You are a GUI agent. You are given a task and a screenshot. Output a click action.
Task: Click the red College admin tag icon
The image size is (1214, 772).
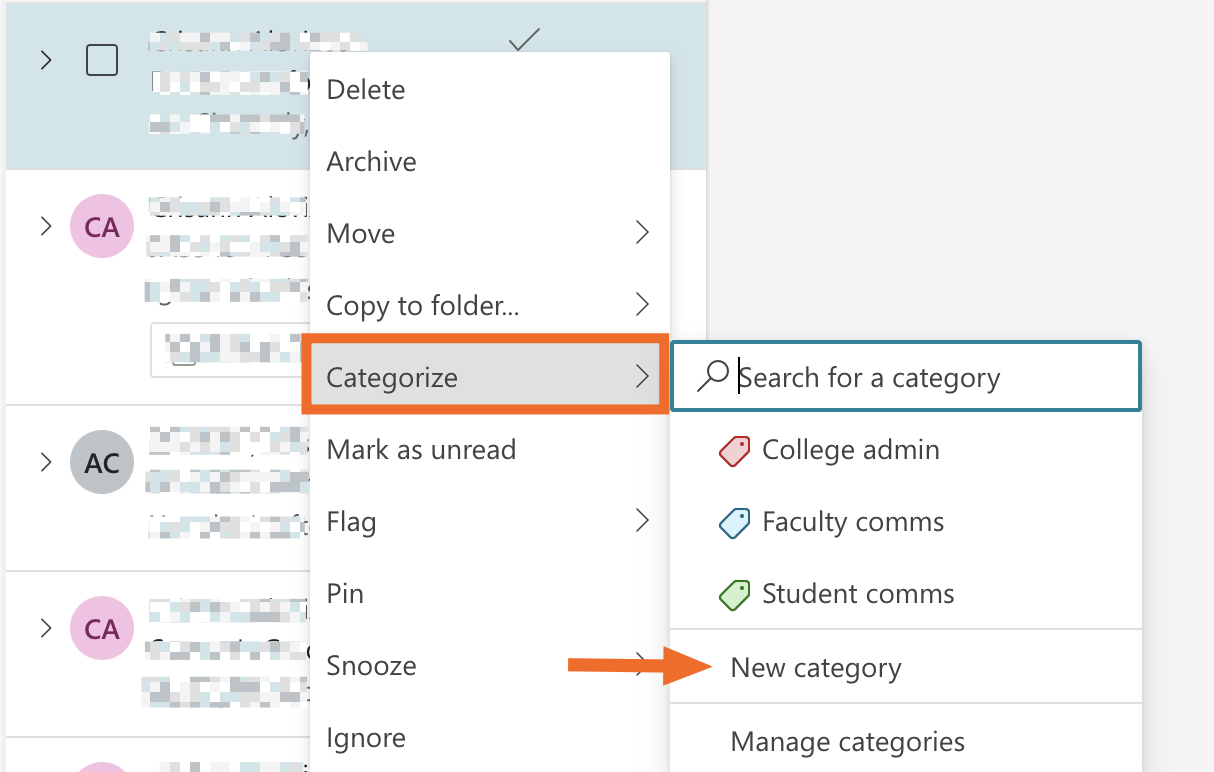click(x=735, y=451)
